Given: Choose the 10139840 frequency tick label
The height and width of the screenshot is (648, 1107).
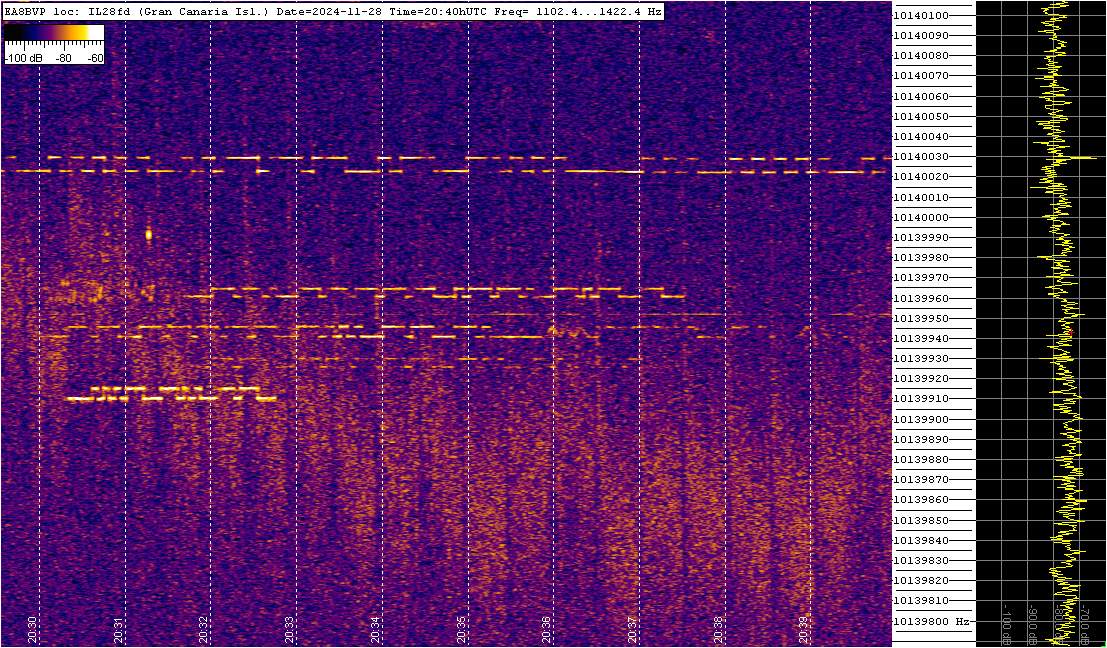Looking at the screenshot, I should 921,540.
